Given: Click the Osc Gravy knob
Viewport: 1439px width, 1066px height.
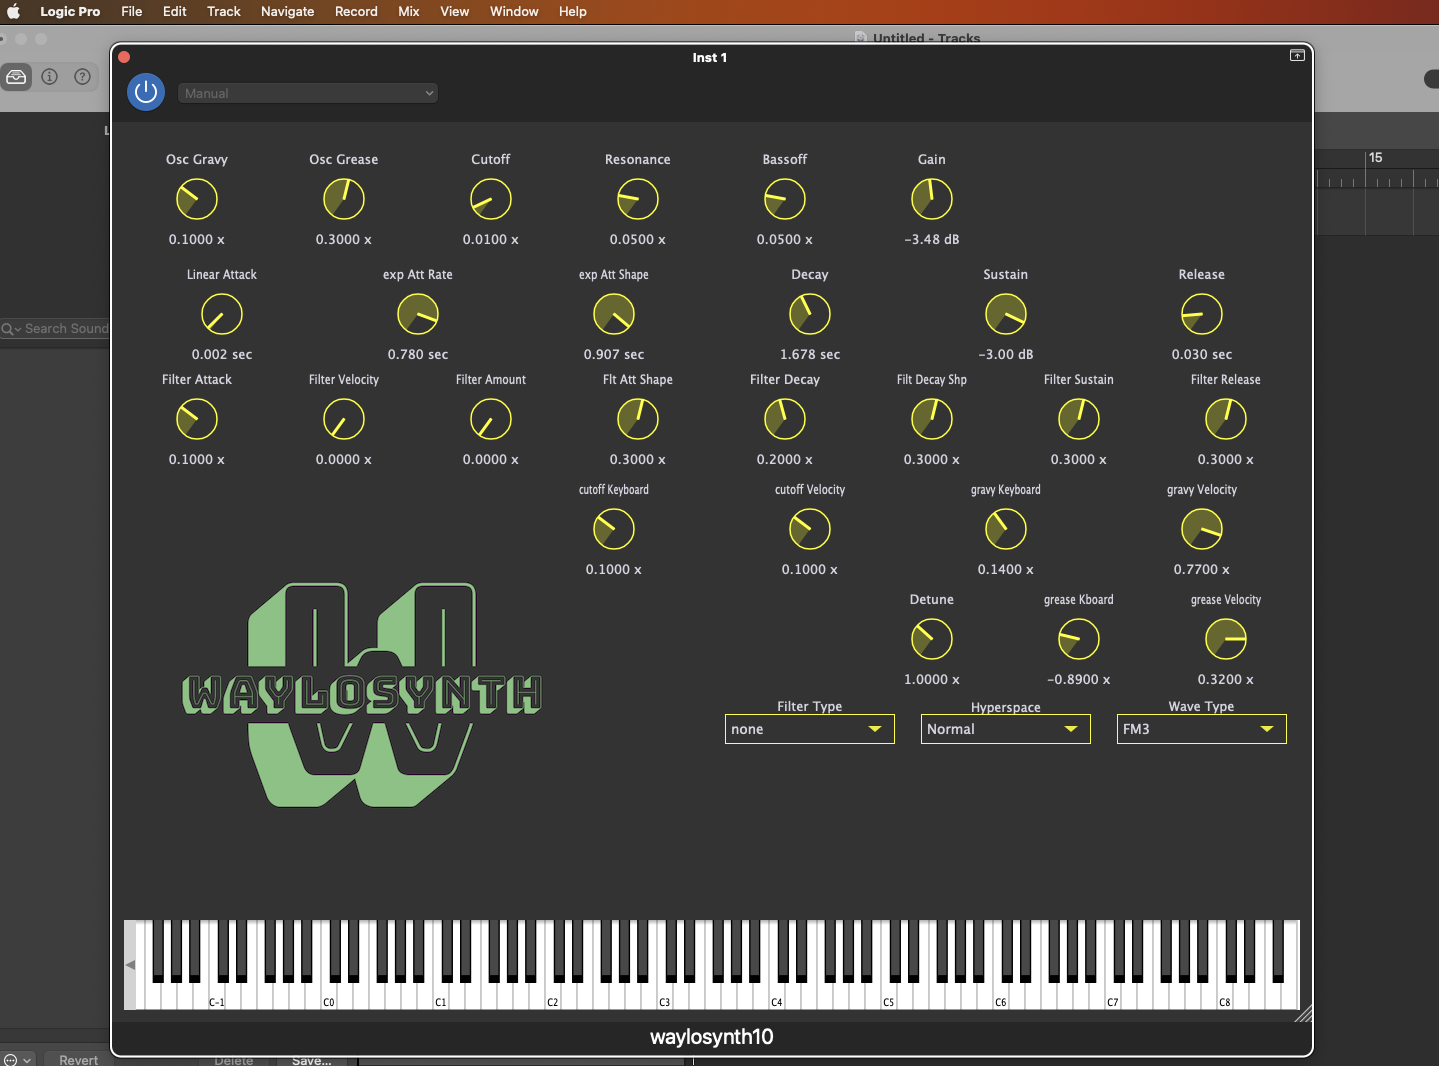Looking at the screenshot, I should point(197,199).
